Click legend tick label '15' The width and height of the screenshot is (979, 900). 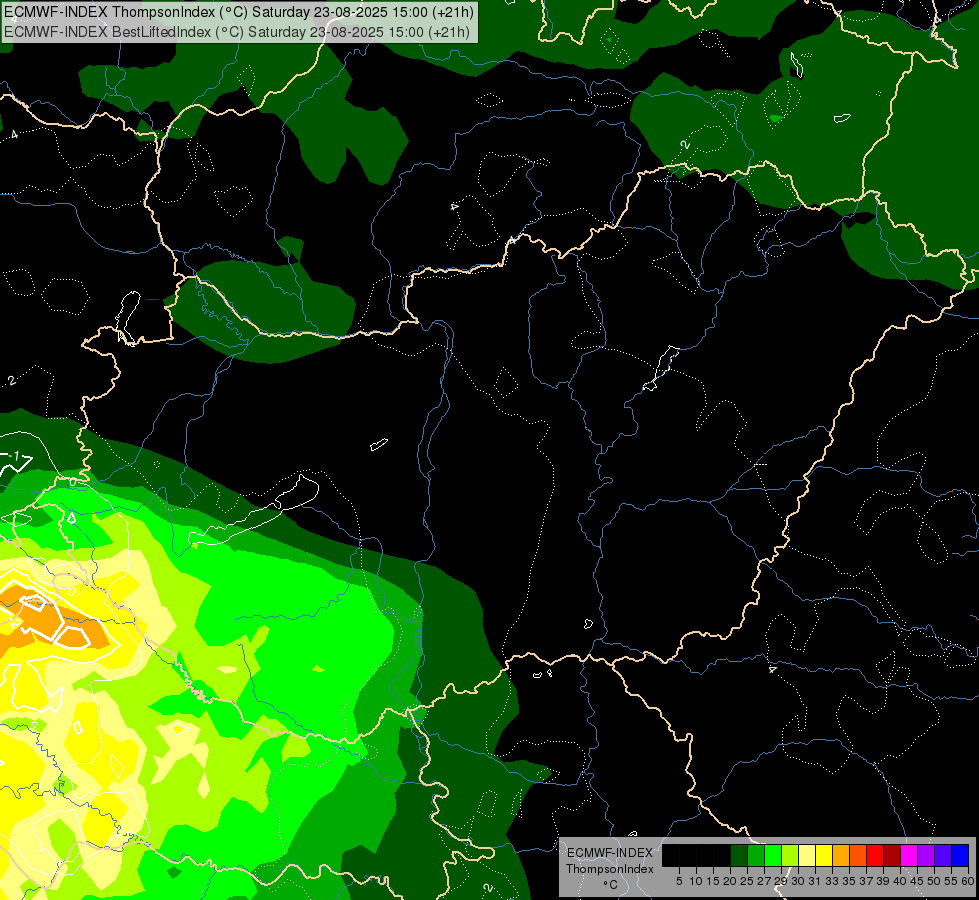click(713, 881)
